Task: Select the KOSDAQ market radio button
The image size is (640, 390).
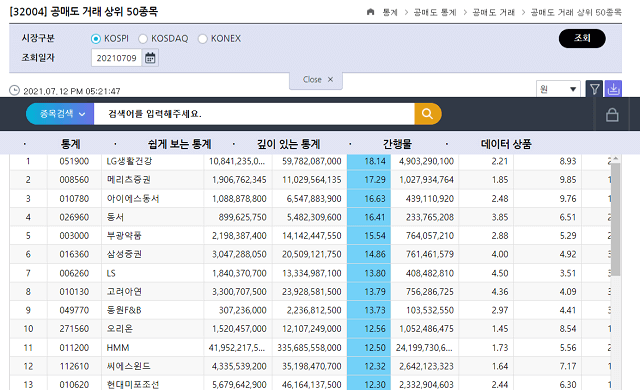Action: click(143, 39)
